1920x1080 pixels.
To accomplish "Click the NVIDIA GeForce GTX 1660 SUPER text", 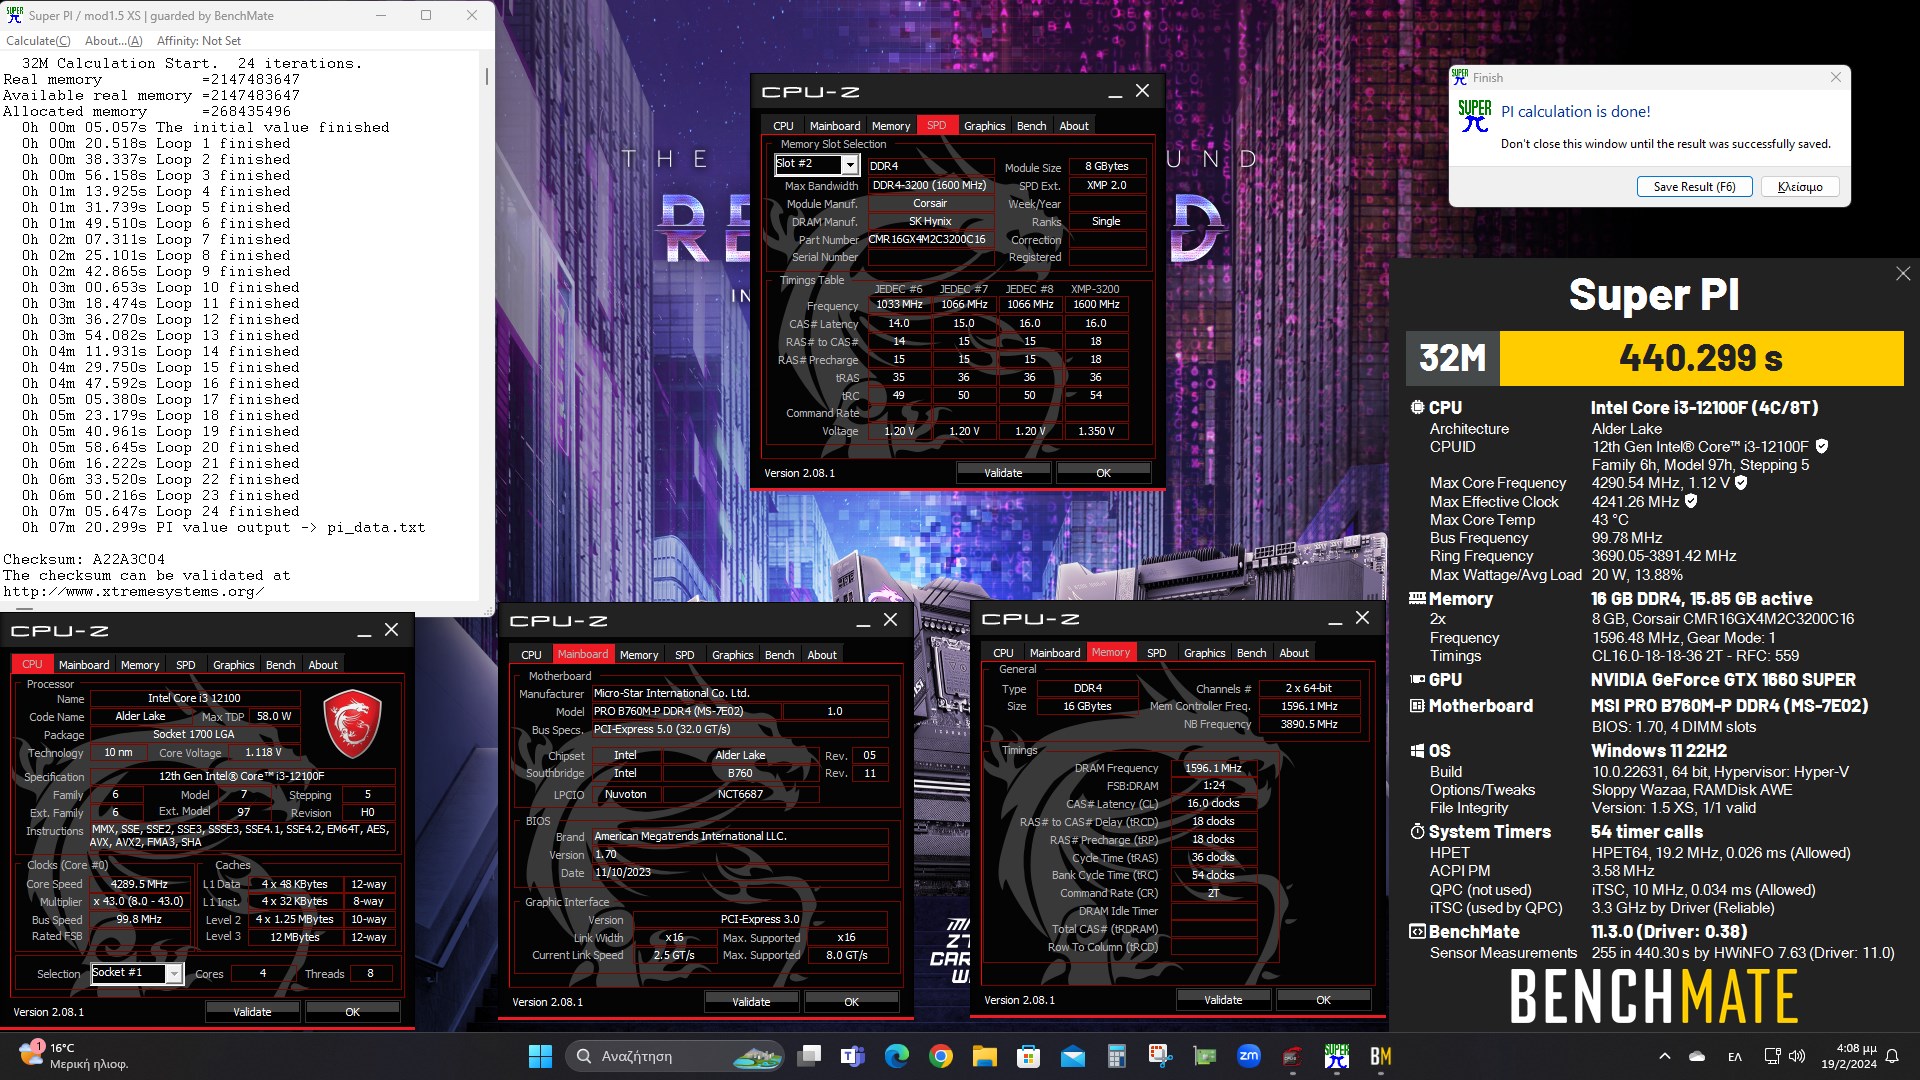I will 1723,679.
